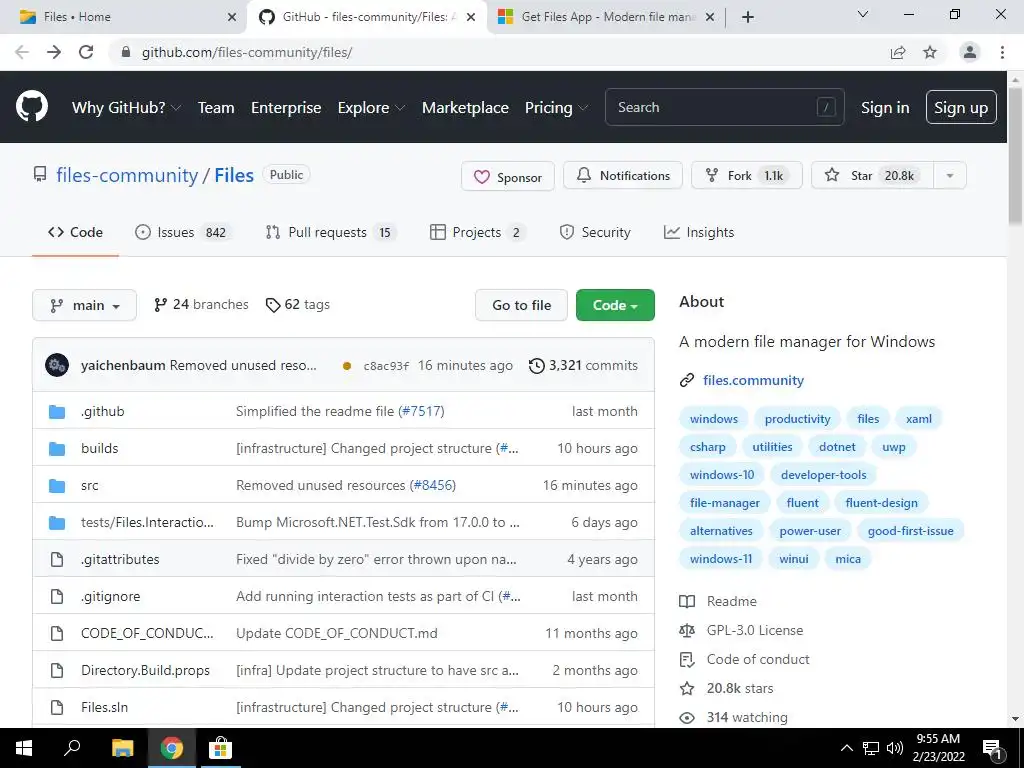Select the windows topic tag
The image size is (1024, 768).
point(714,419)
